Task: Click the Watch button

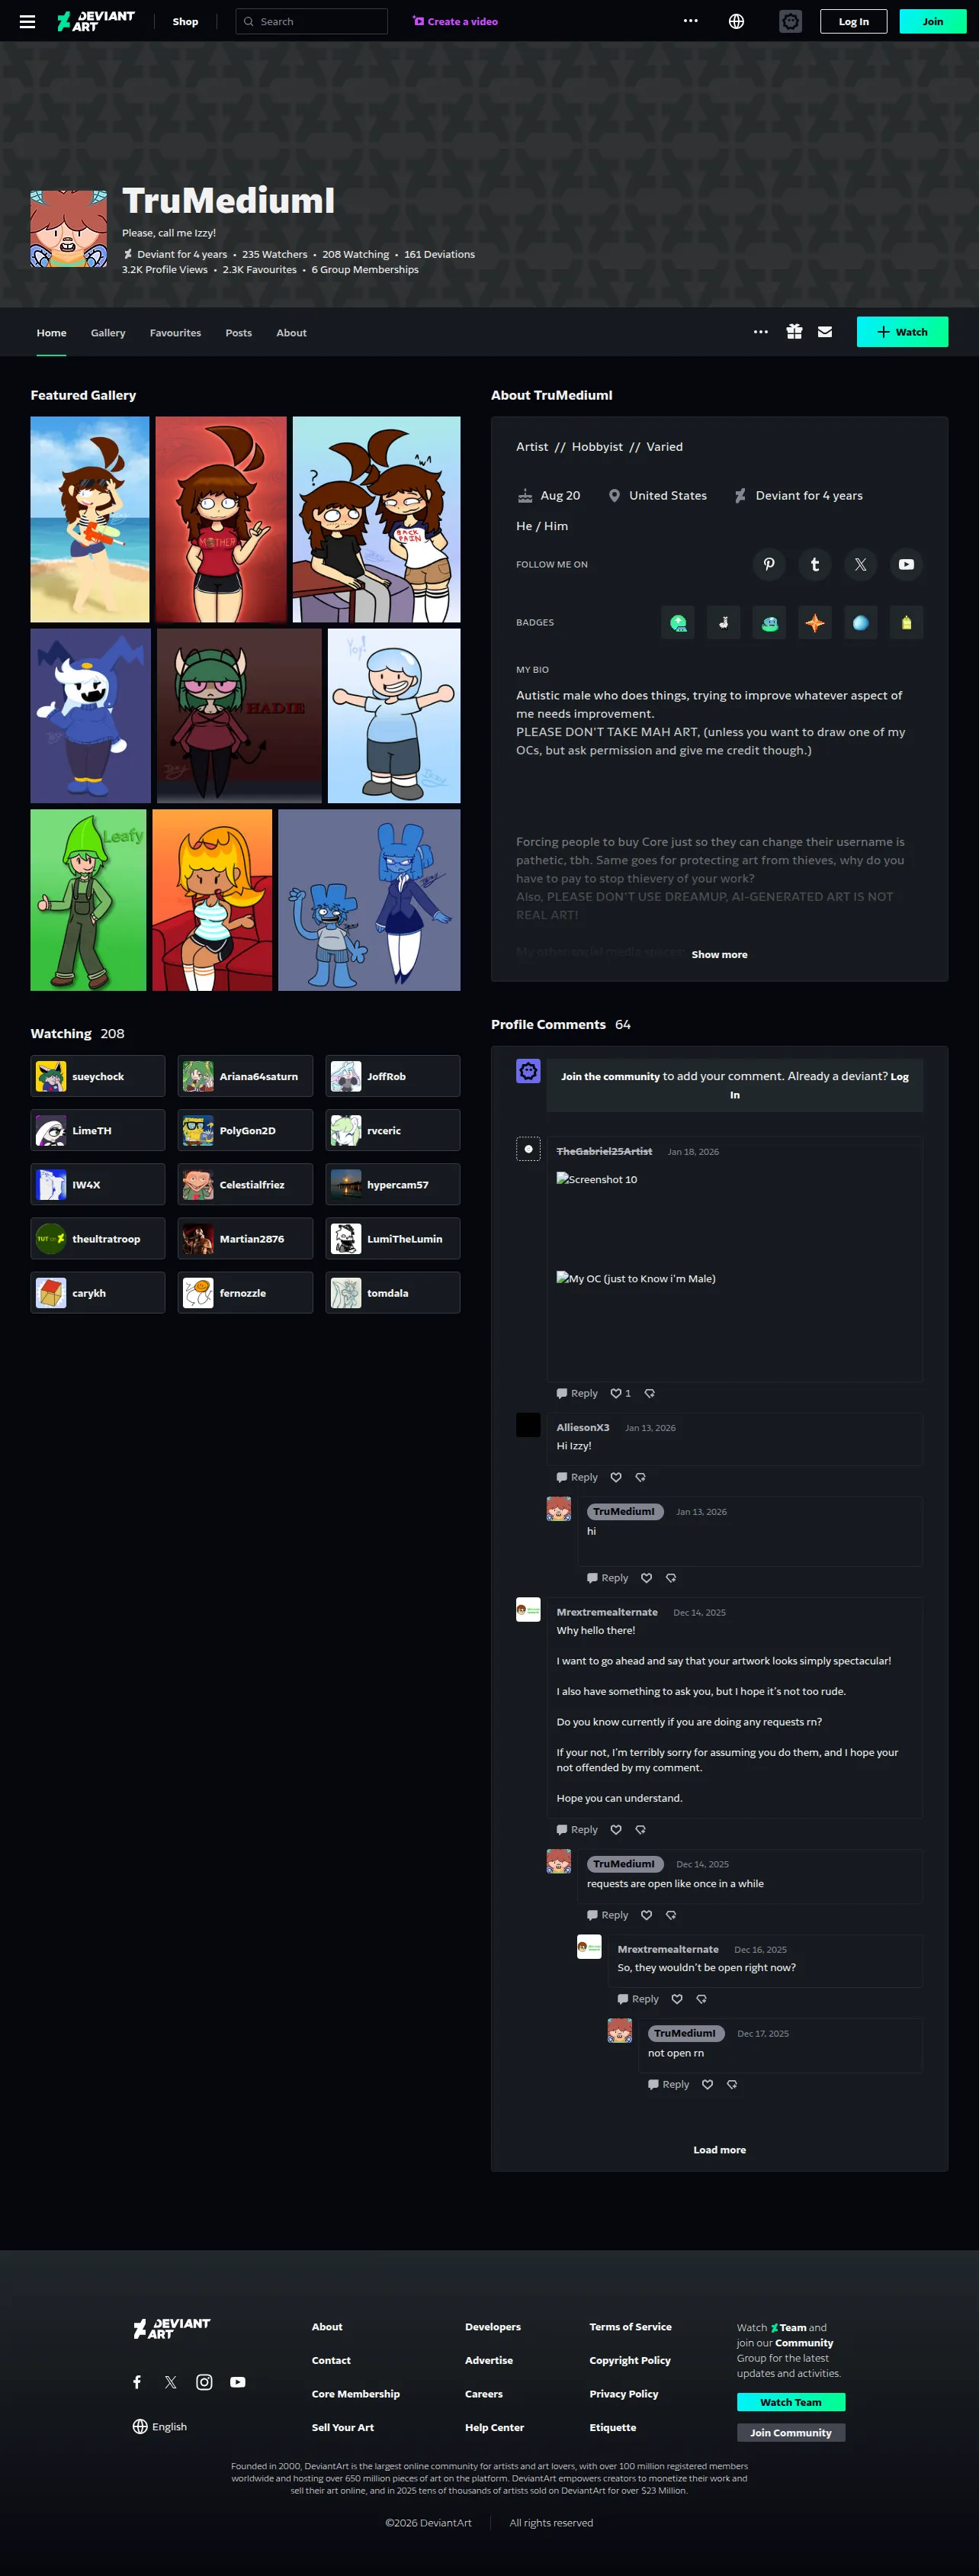Action: click(902, 332)
